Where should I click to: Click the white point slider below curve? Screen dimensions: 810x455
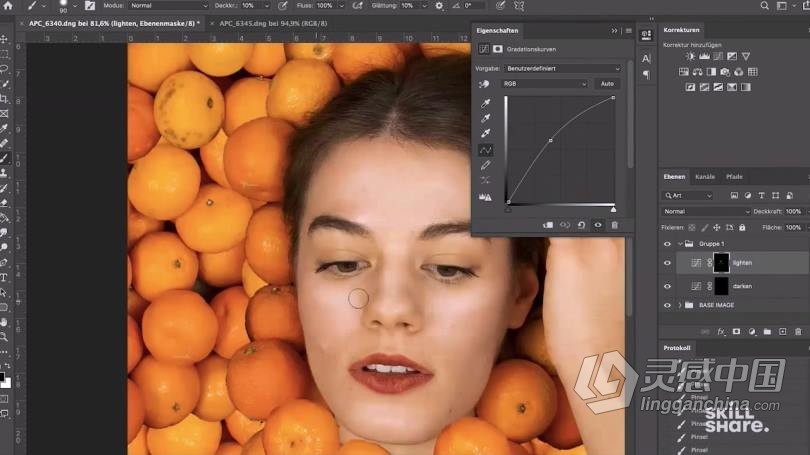point(613,208)
